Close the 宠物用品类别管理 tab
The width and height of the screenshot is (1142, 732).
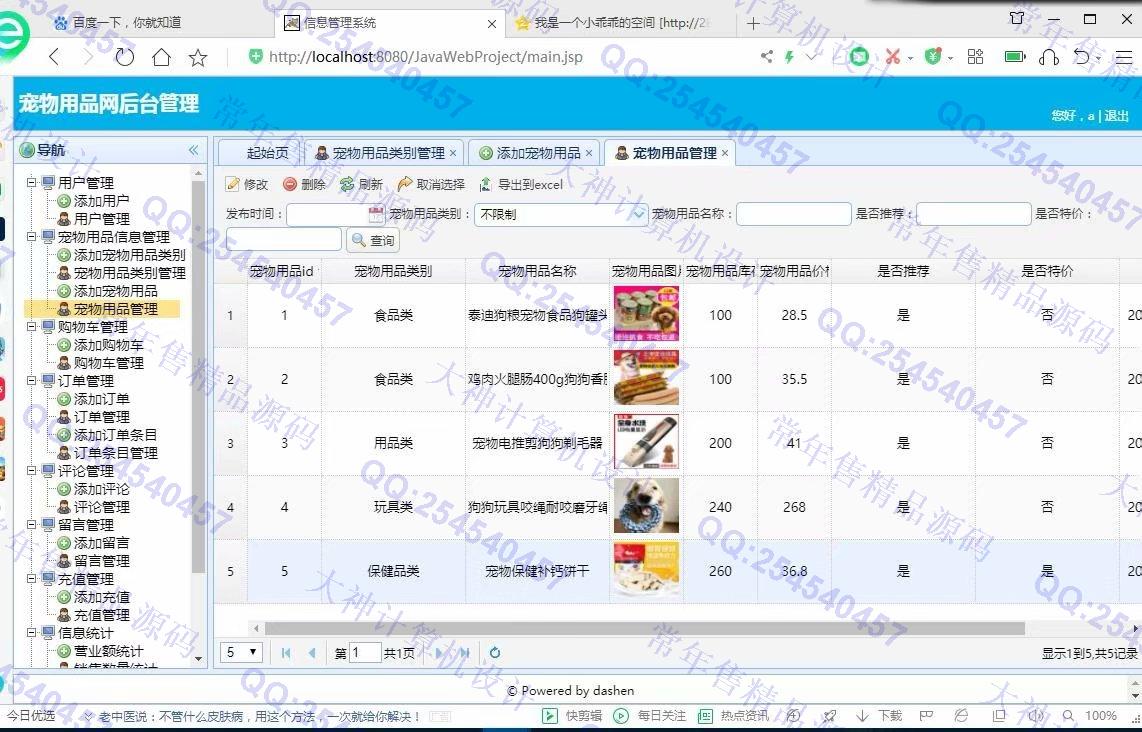pyautogui.click(x=453, y=153)
